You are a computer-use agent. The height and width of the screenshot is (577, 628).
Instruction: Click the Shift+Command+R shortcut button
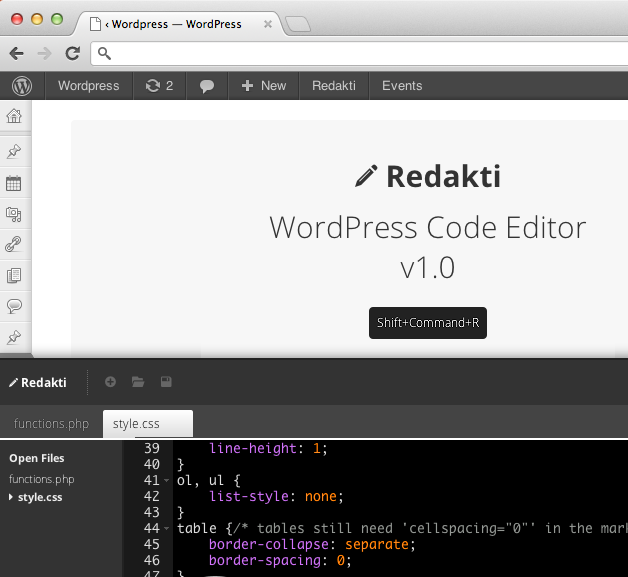428,323
